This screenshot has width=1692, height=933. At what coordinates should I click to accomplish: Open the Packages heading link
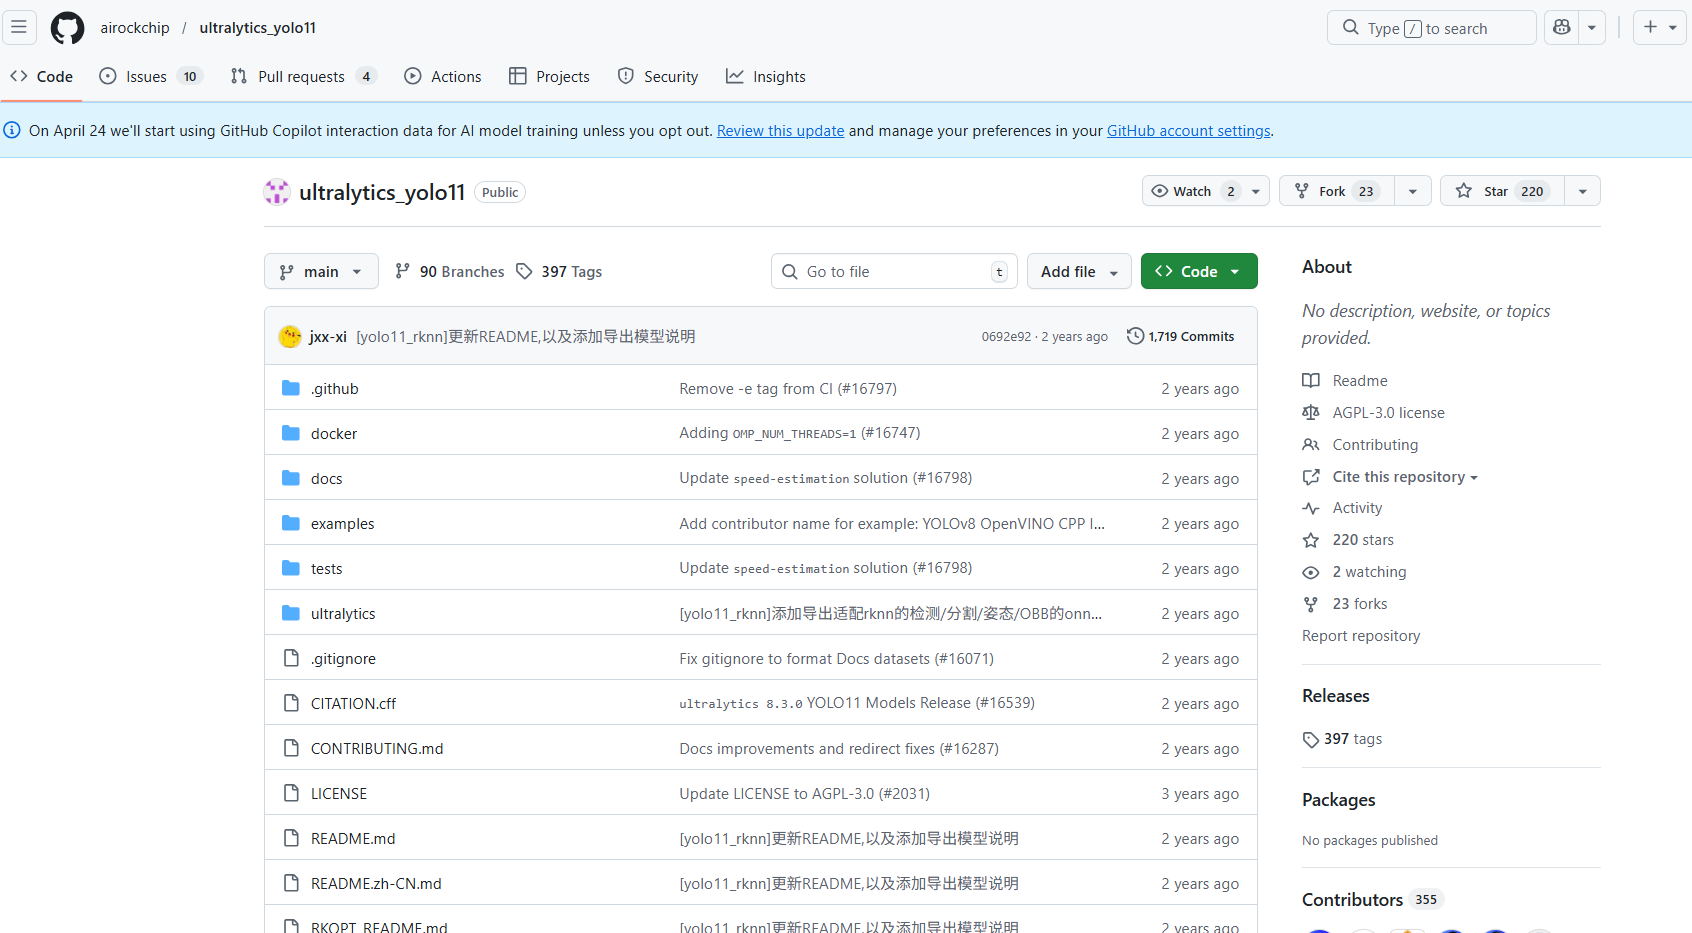(x=1339, y=800)
